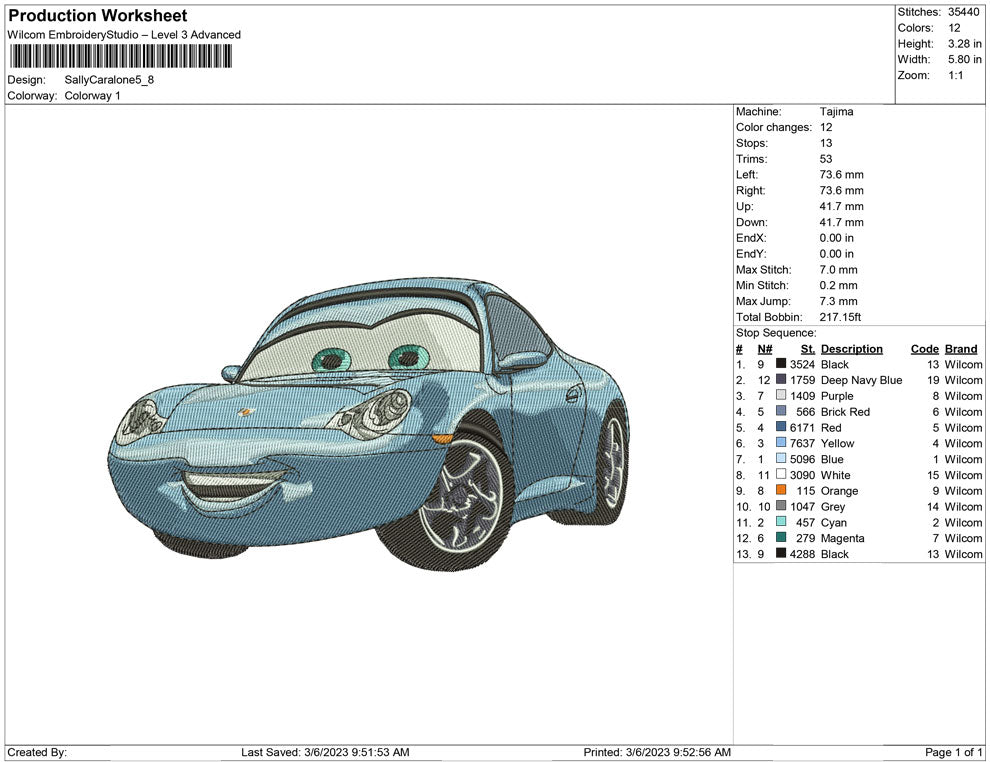The width and height of the screenshot is (990, 762).
Task: Click the Stitches count 35440
Action: [965, 12]
